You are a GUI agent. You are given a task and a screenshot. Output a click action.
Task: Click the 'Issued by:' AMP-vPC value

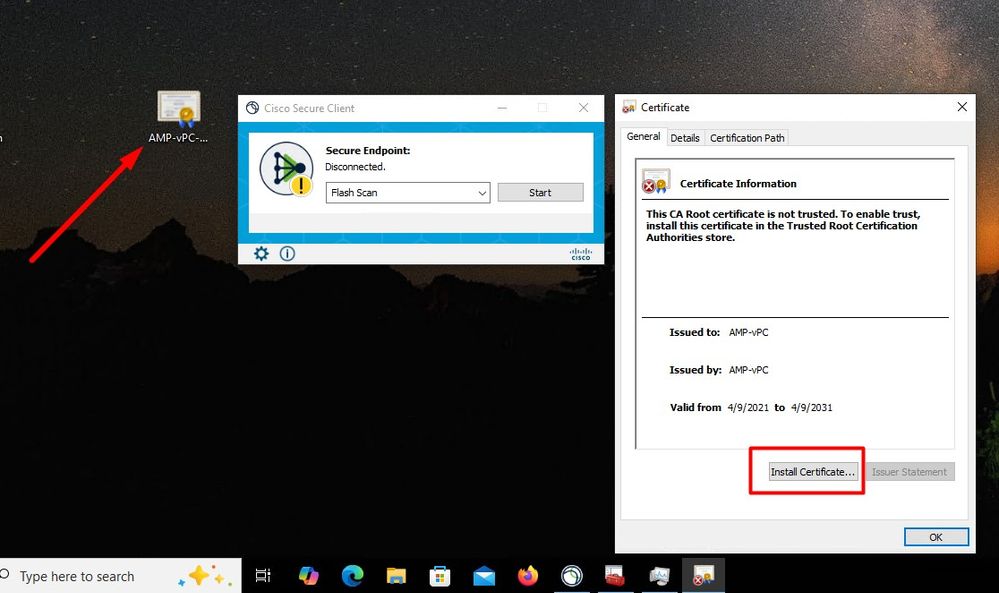tap(749, 370)
